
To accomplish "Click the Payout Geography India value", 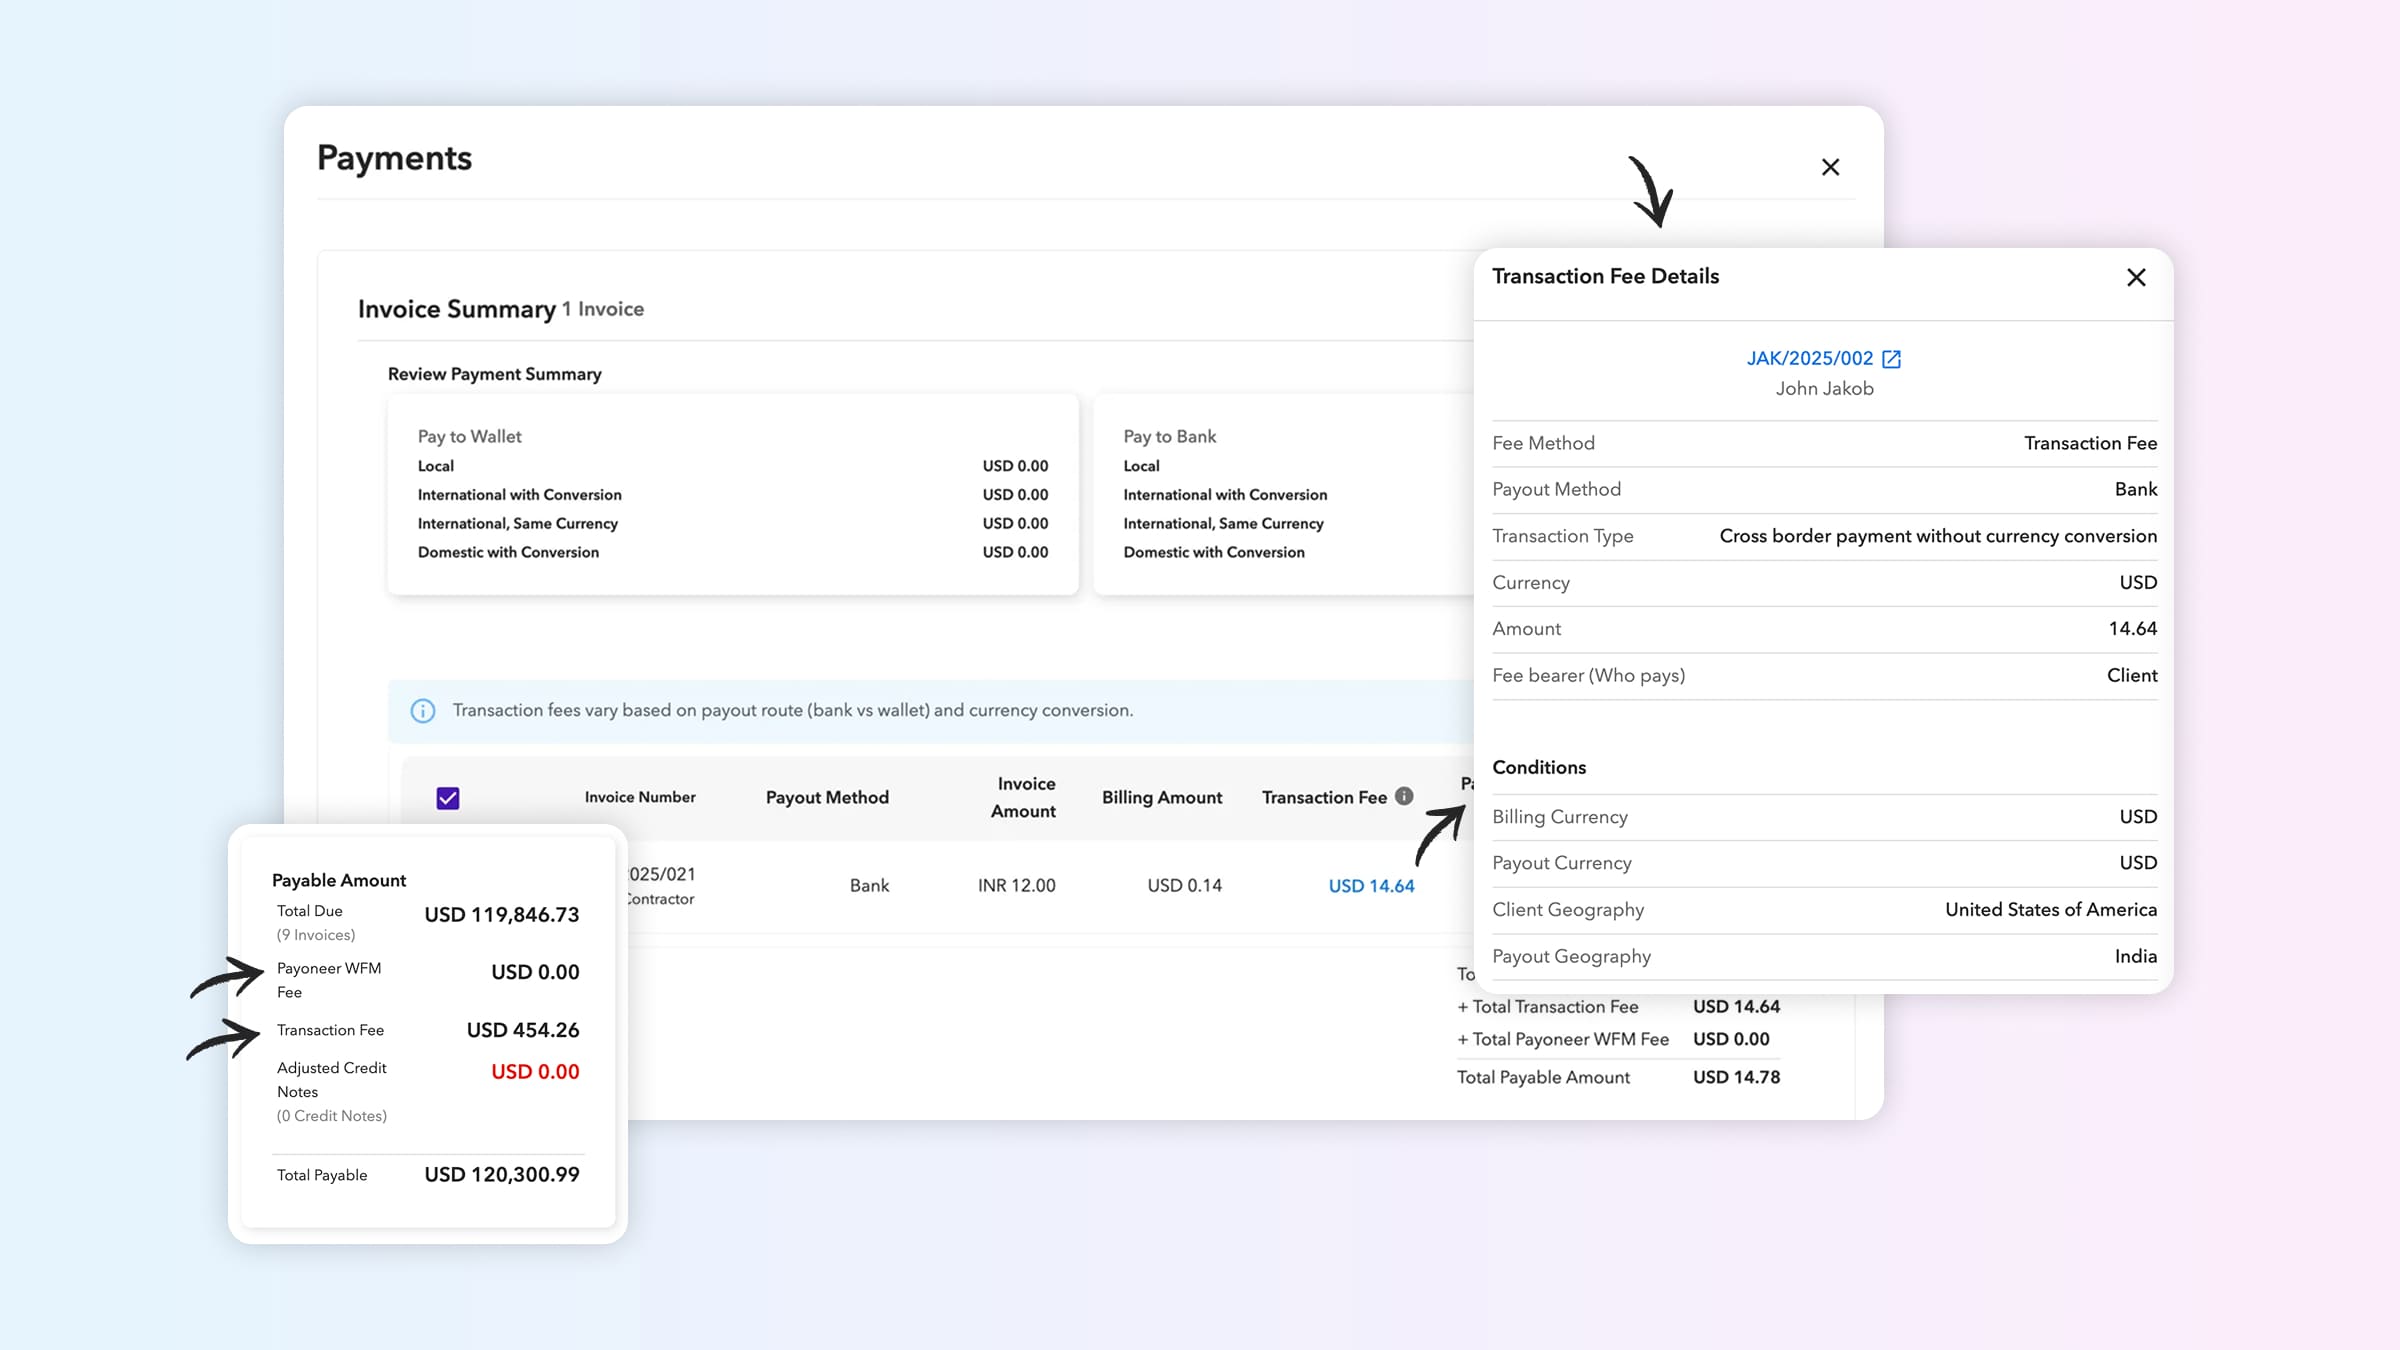I will point(2136,956).
